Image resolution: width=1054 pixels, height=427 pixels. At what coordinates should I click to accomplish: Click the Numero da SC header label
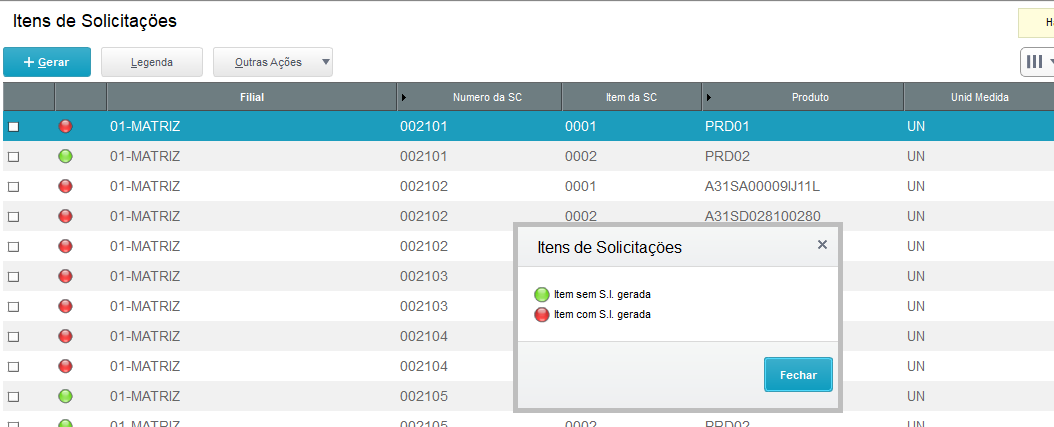coord(487,98)
